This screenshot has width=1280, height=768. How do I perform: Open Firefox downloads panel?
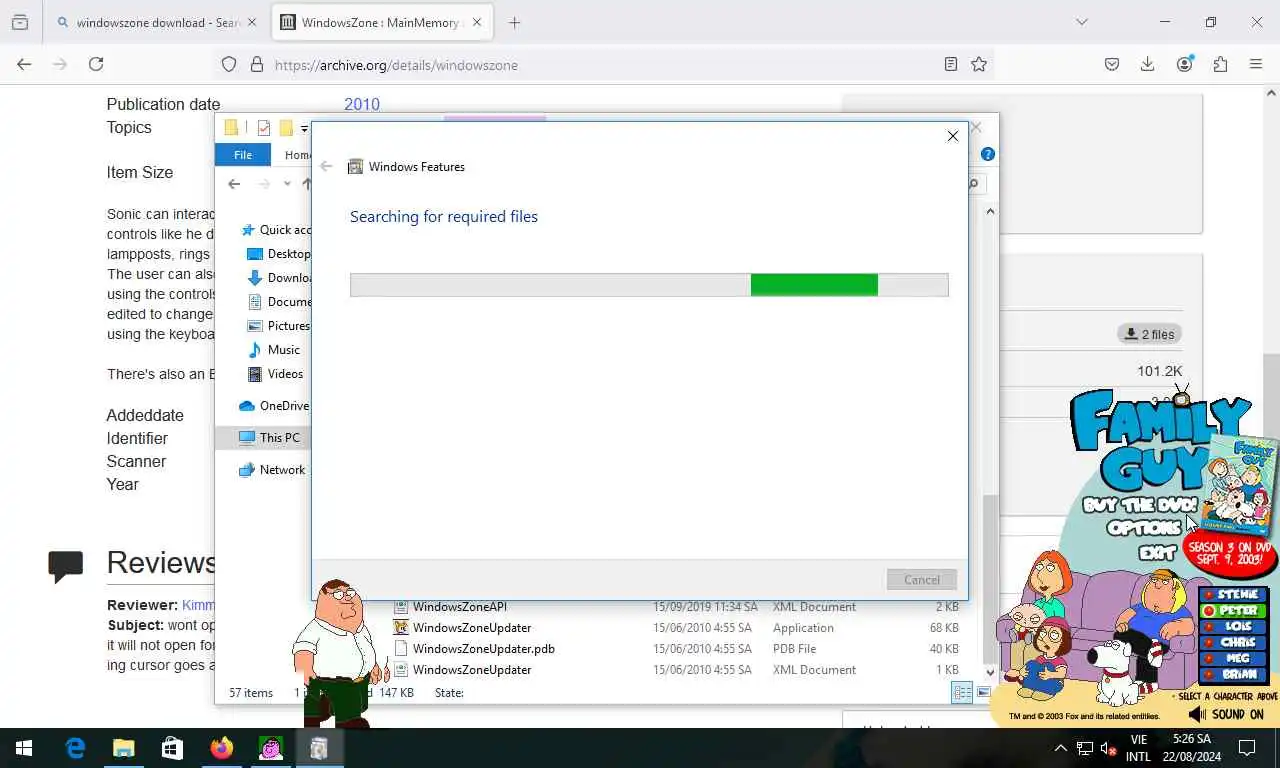tap(1148, 64)
